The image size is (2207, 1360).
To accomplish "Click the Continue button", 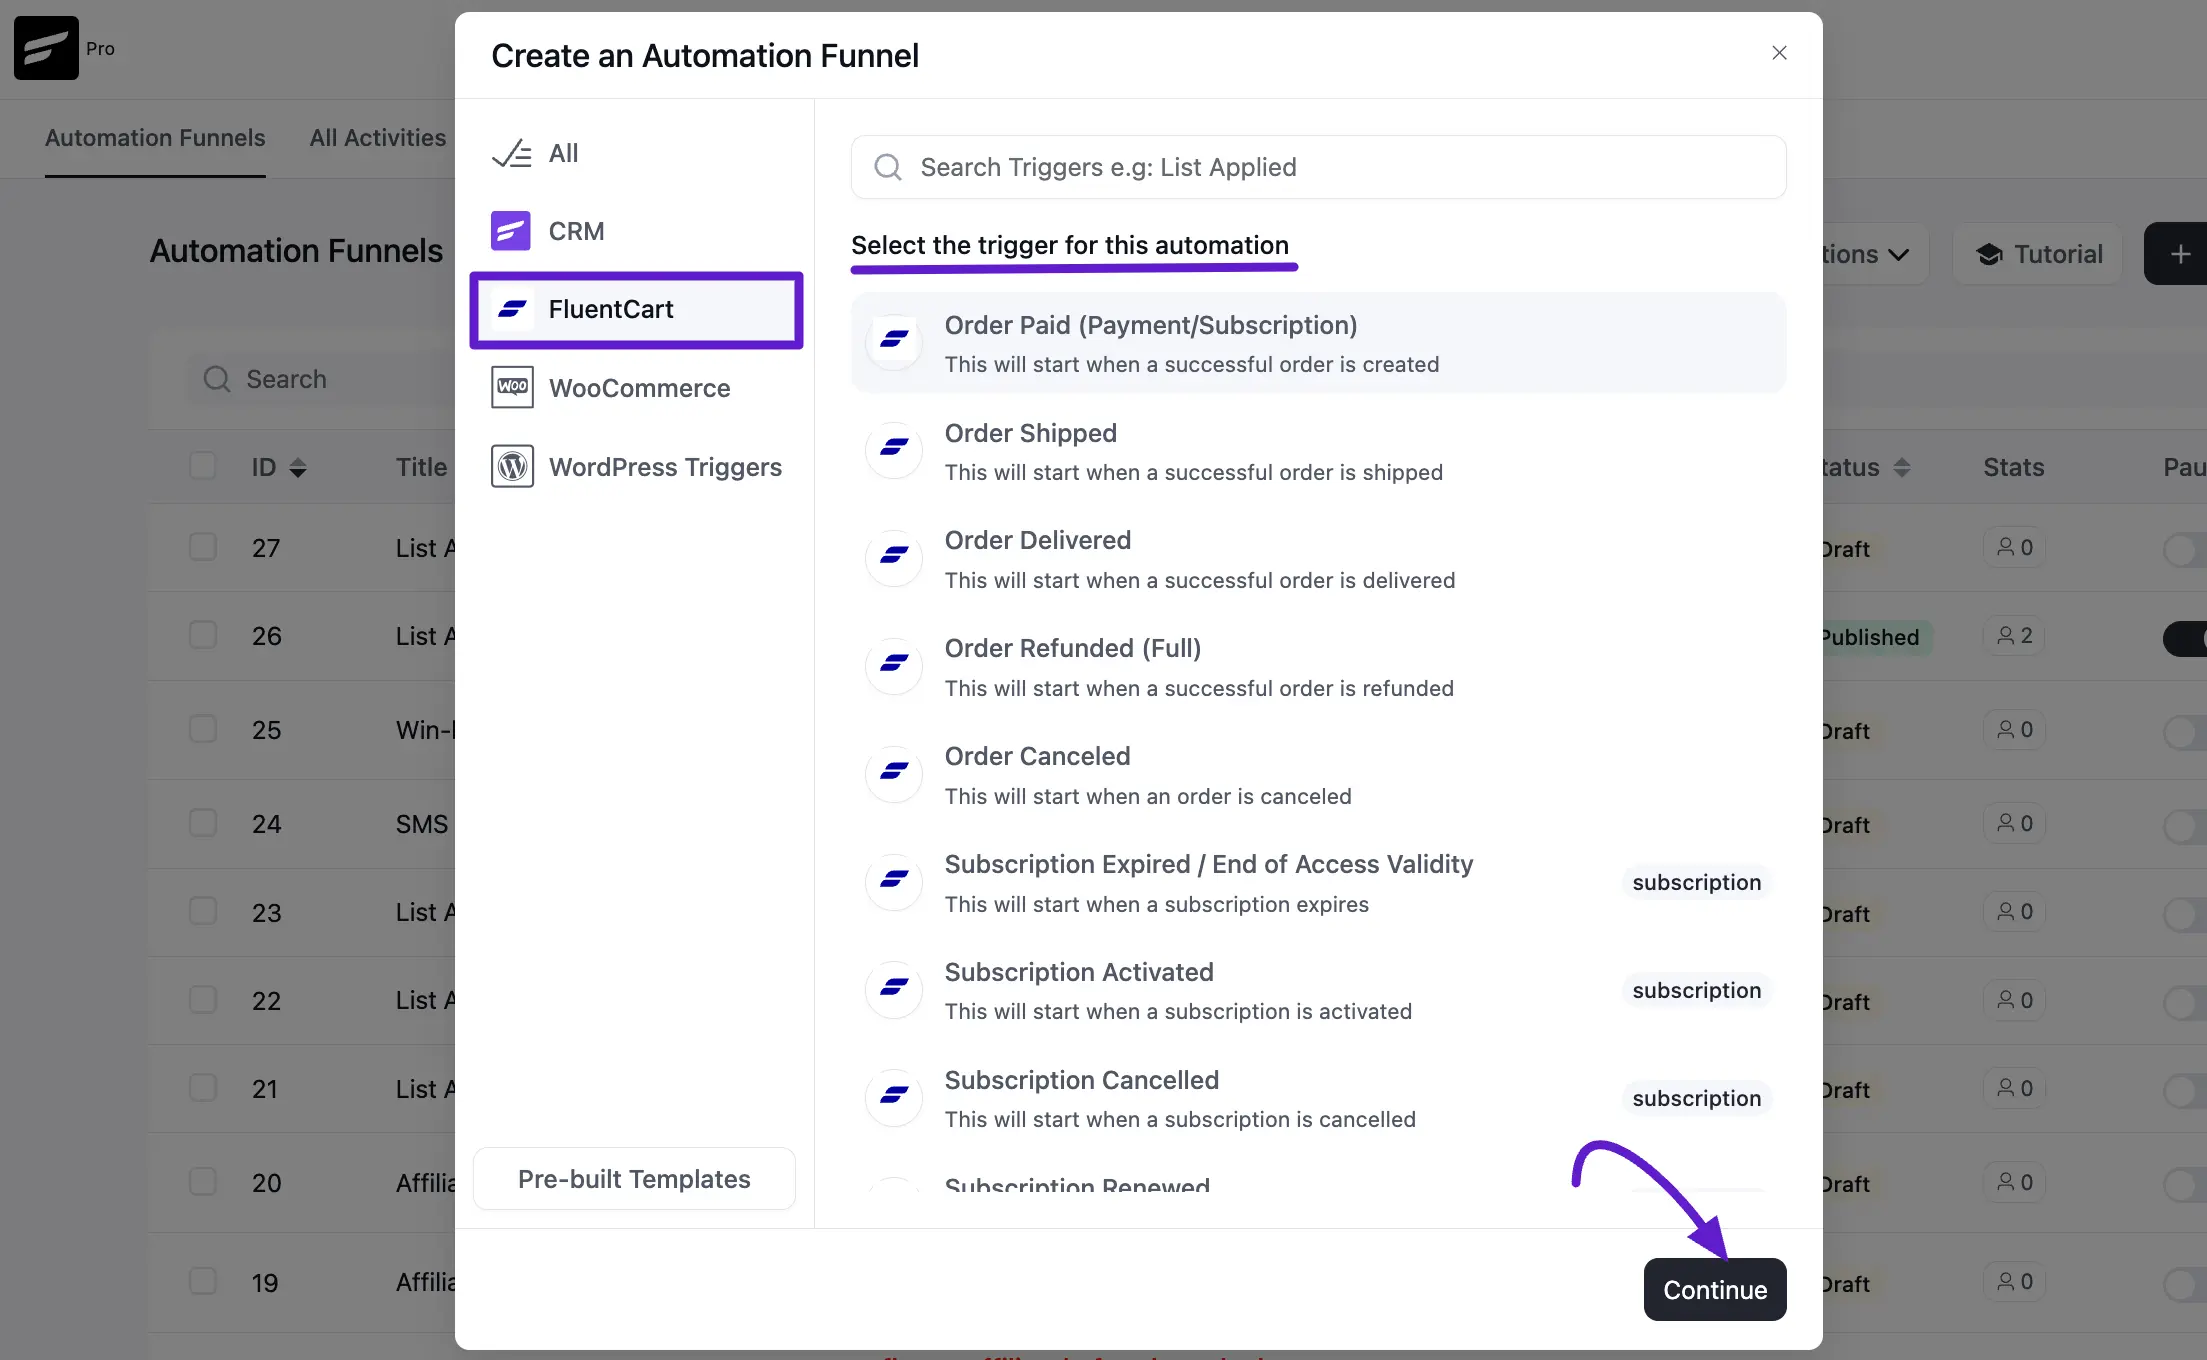I will (x=1715, y=1289).
